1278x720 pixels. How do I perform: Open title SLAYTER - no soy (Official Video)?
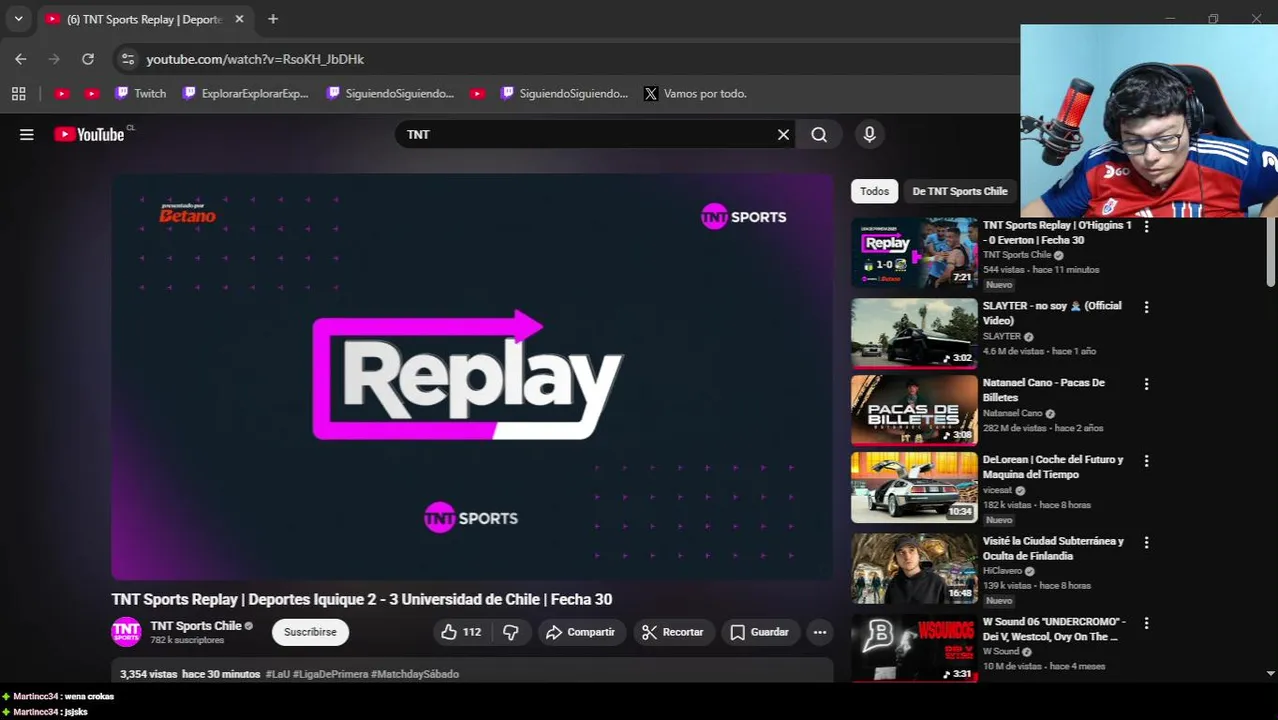pos(1052,313)
